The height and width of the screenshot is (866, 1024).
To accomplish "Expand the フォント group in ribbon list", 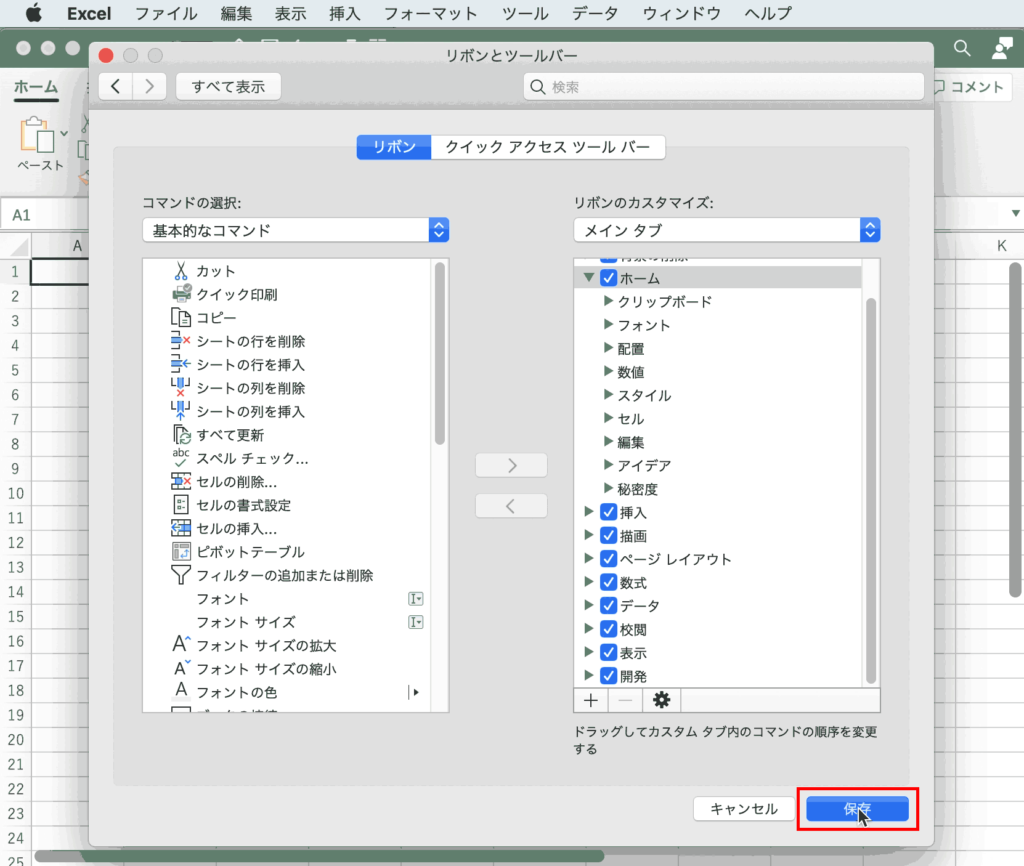I will tap(608, 325).
